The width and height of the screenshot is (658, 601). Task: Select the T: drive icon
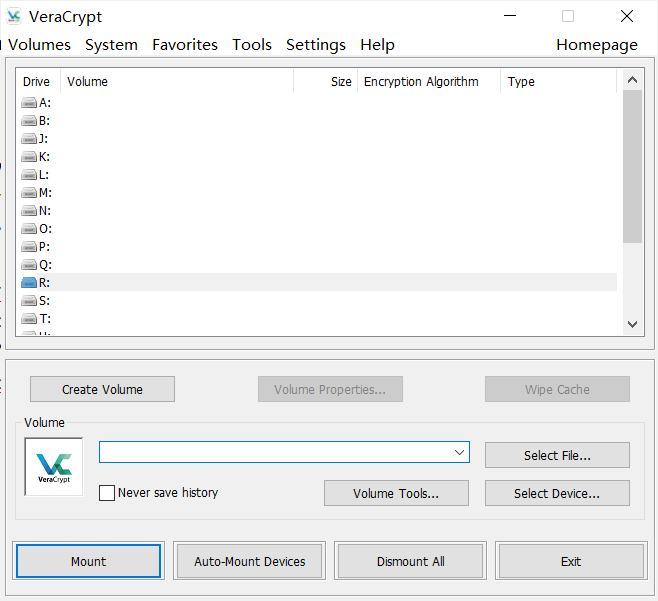29,319
